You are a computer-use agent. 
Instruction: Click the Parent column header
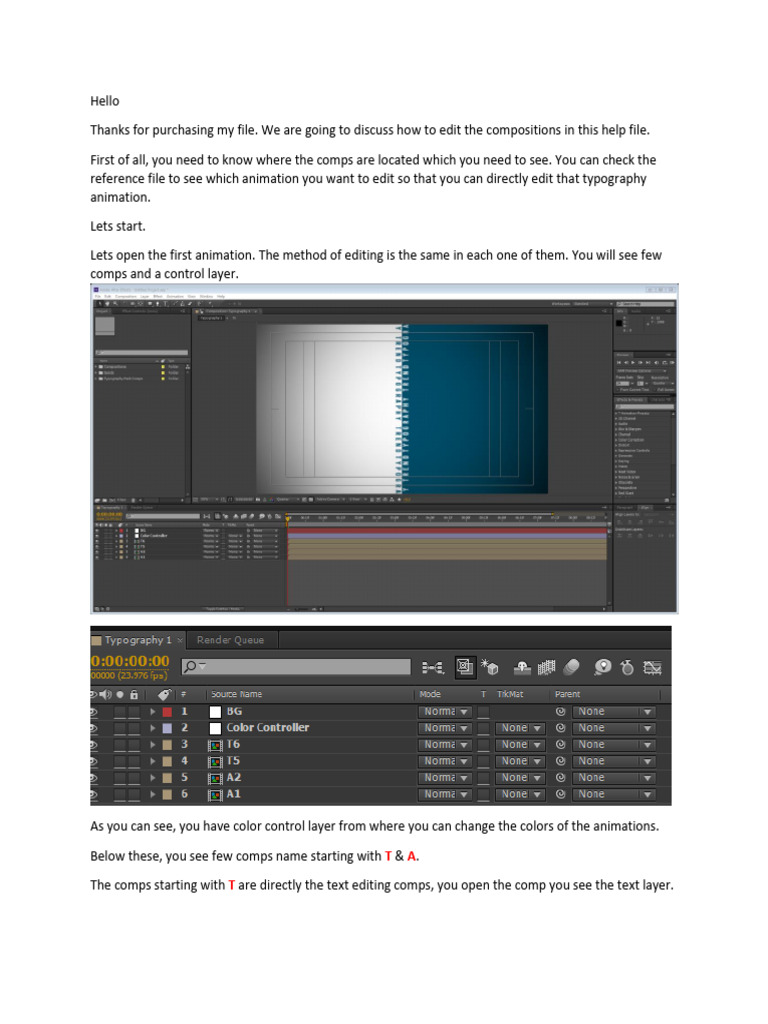click(568, 694)
